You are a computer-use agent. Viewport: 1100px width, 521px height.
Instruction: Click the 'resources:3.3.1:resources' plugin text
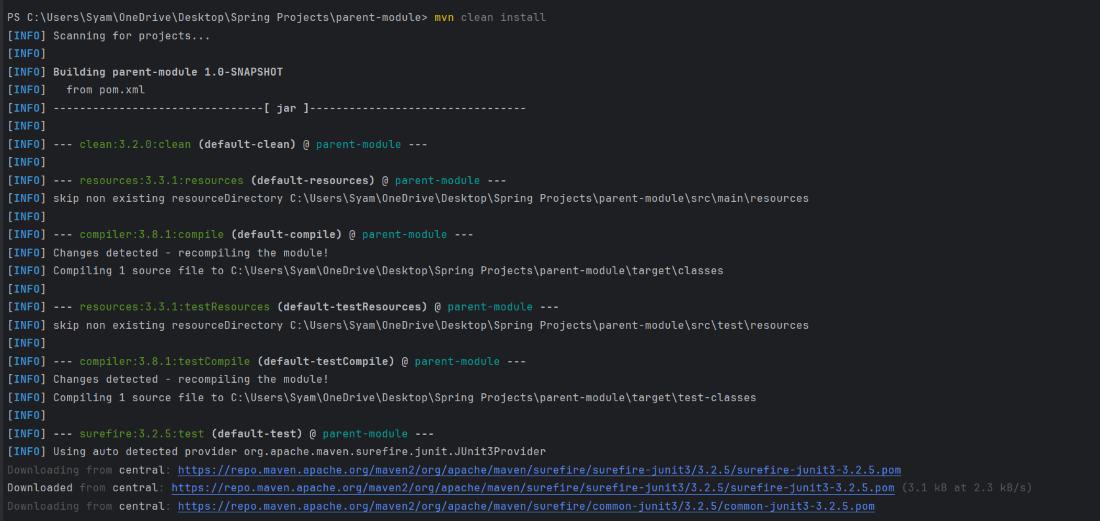[161, 180]
